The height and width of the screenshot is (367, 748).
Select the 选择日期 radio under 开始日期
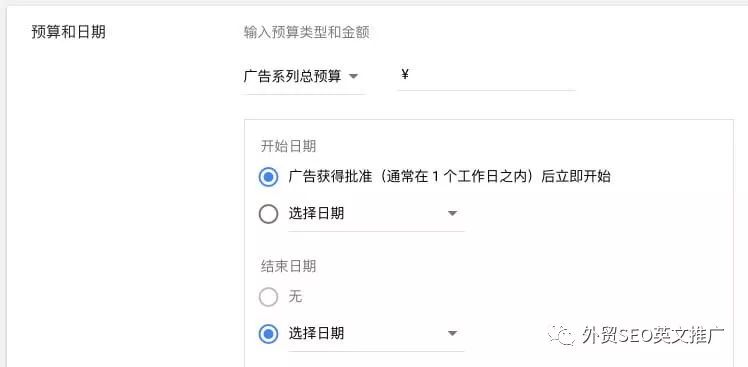268,214
